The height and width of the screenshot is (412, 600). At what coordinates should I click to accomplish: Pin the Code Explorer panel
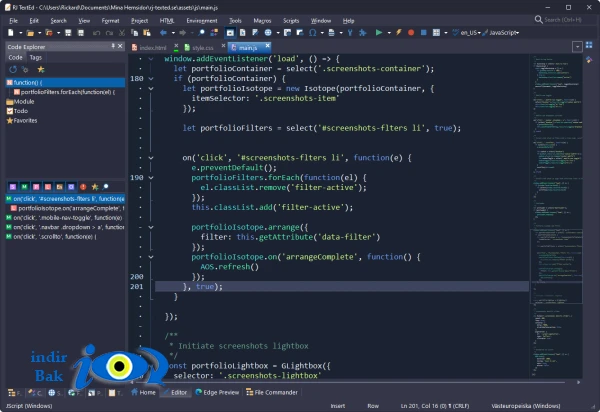113,46
